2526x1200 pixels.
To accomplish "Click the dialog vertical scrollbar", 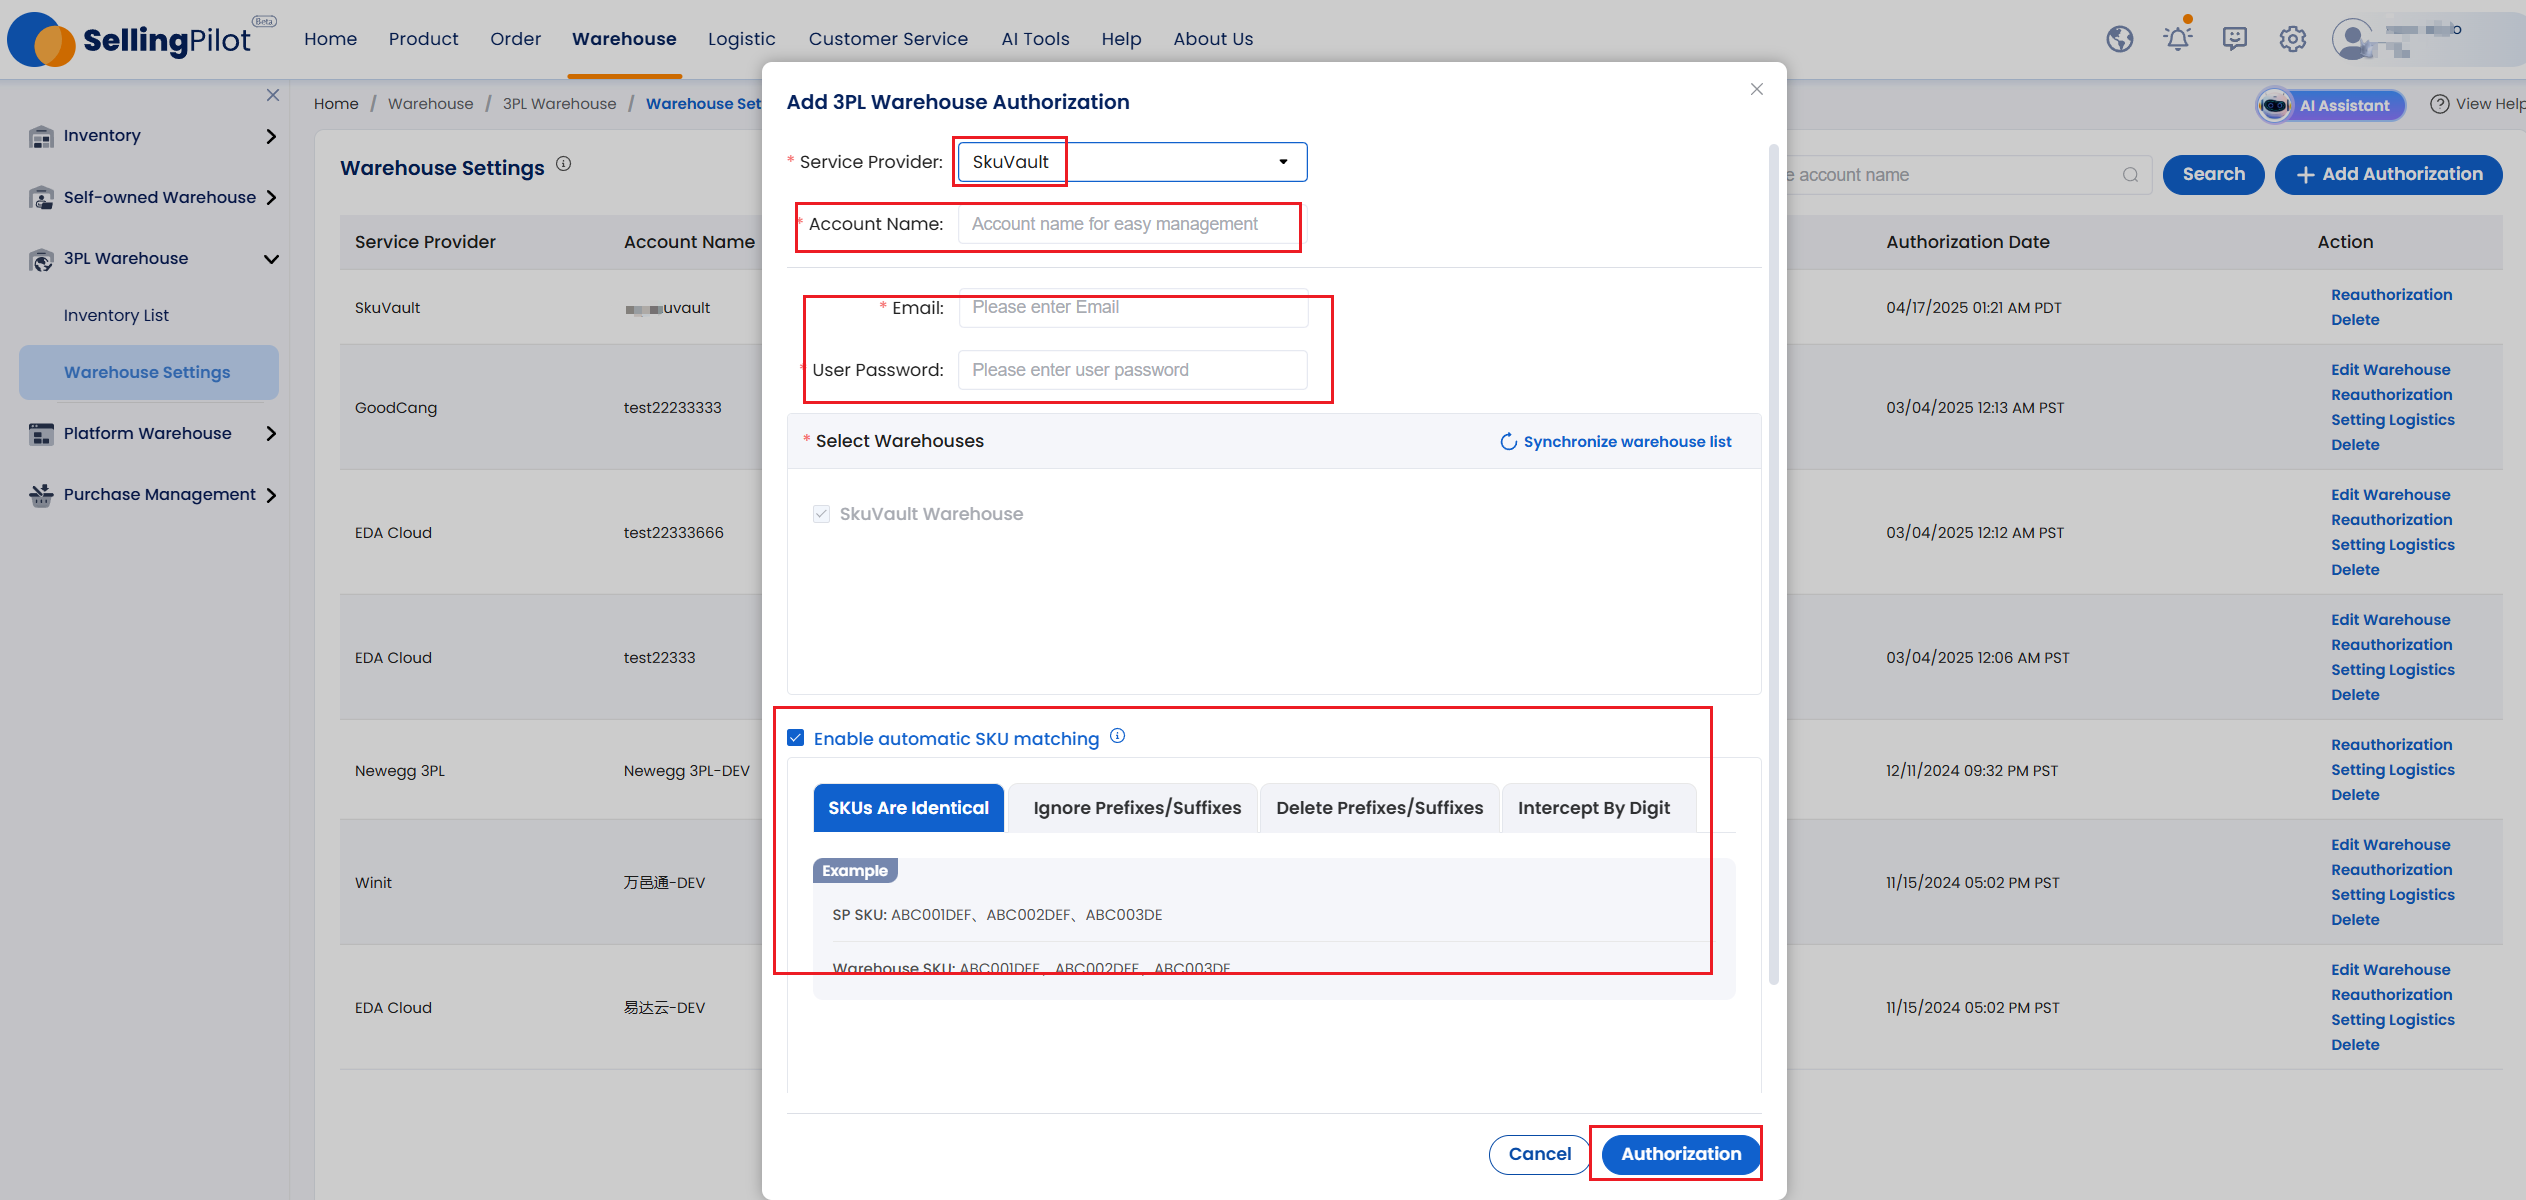I will click(1773, 565).
